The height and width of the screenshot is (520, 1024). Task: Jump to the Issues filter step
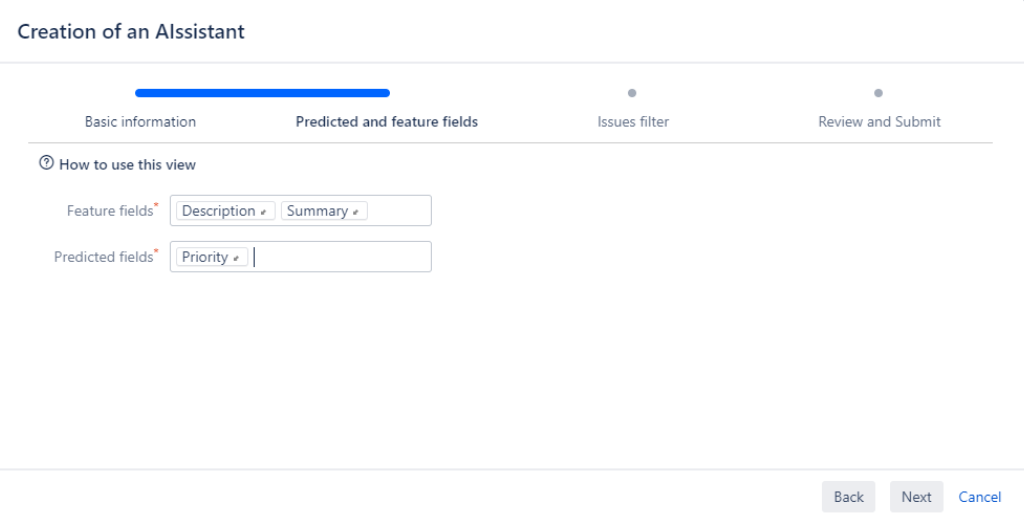633,122
